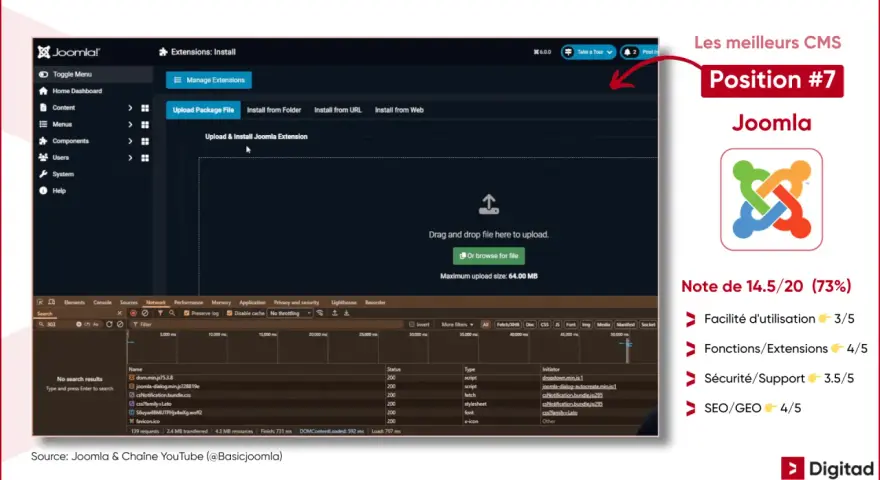This screenshot has height=480, width=880.
Task: Open the DevTools Console tab
Action: [x=102, y=303]
